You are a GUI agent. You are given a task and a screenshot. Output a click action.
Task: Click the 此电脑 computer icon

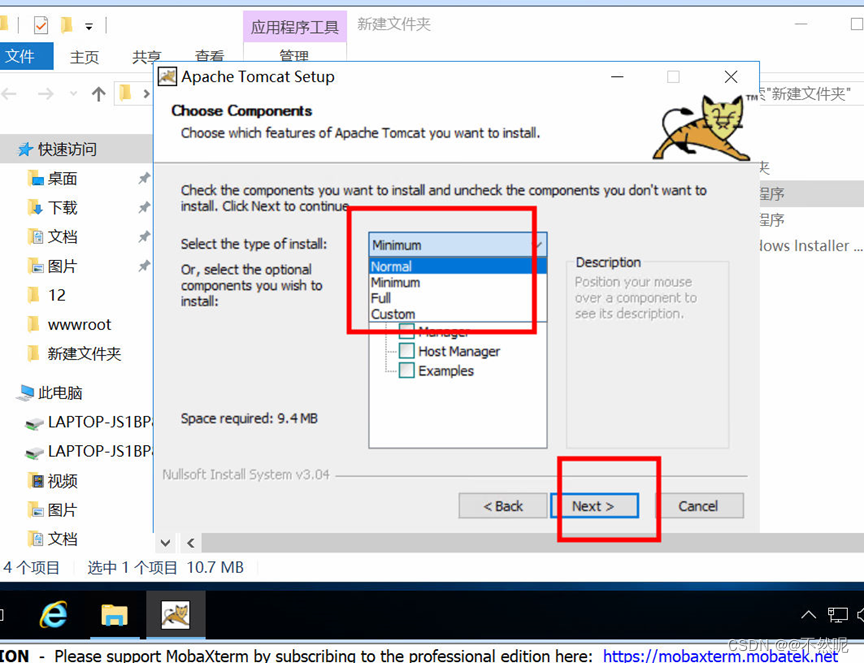tap(25, 392)
